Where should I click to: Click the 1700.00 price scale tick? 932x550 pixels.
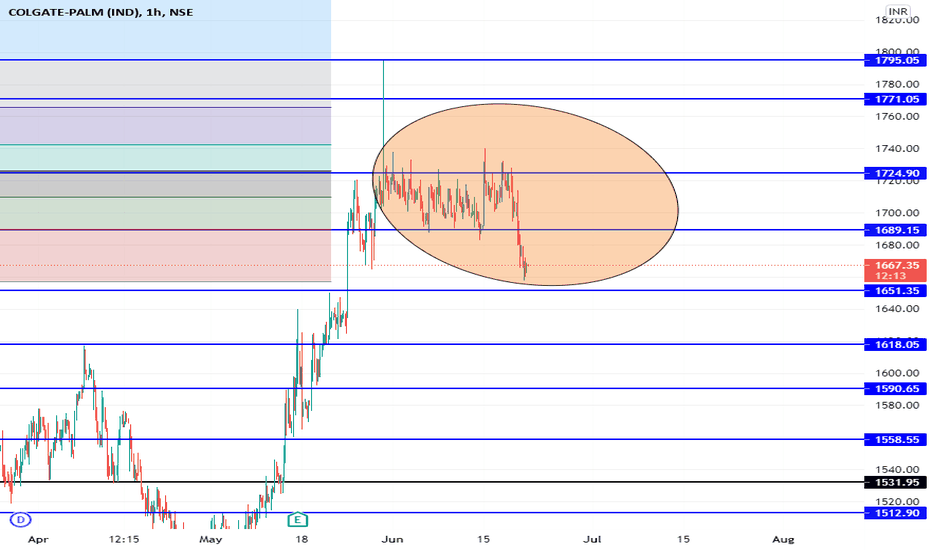(x=897, y=213)
